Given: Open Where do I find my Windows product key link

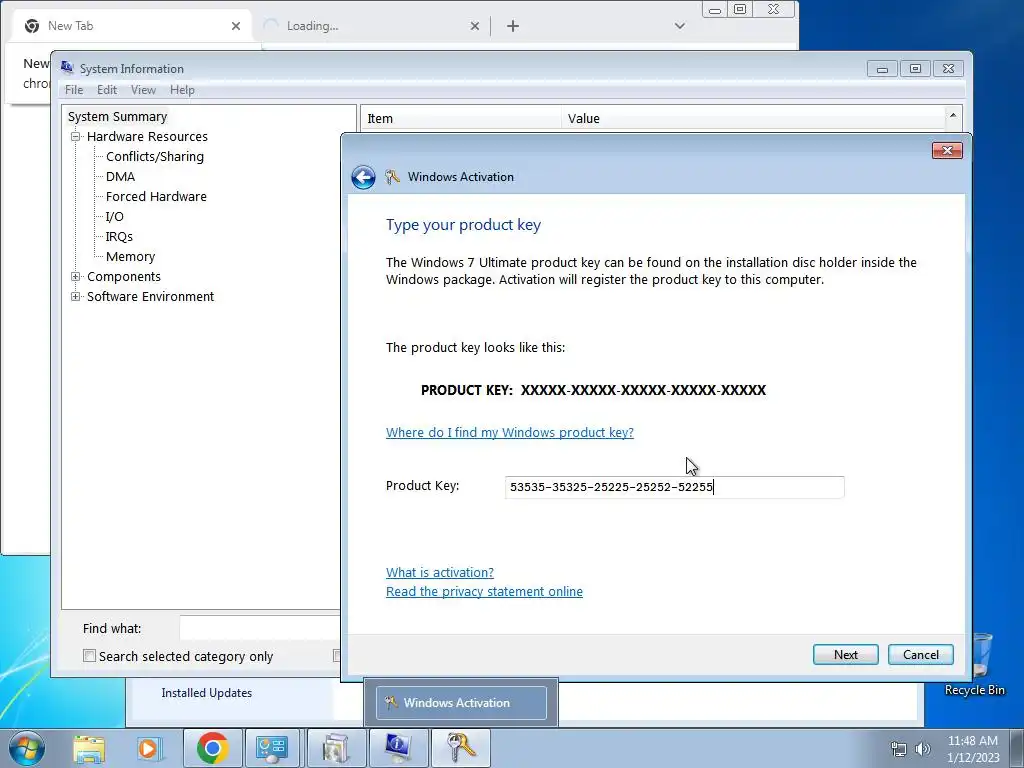Looking at the screenshot, I should pos(509,432).
